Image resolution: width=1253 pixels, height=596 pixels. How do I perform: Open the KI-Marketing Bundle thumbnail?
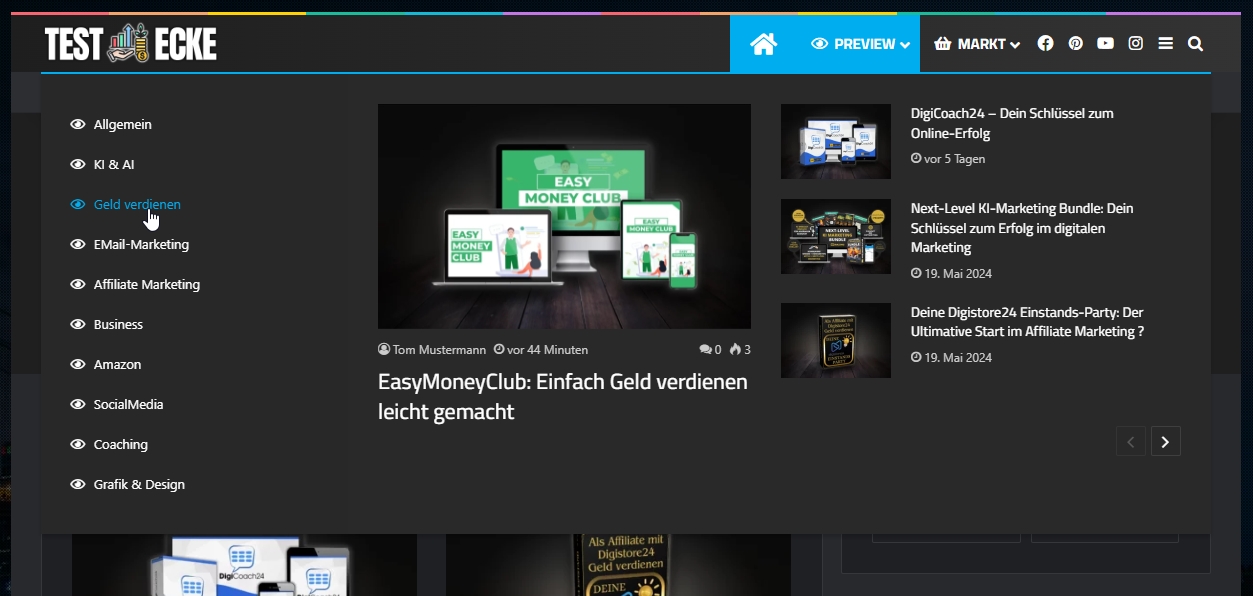click(836, 236)
